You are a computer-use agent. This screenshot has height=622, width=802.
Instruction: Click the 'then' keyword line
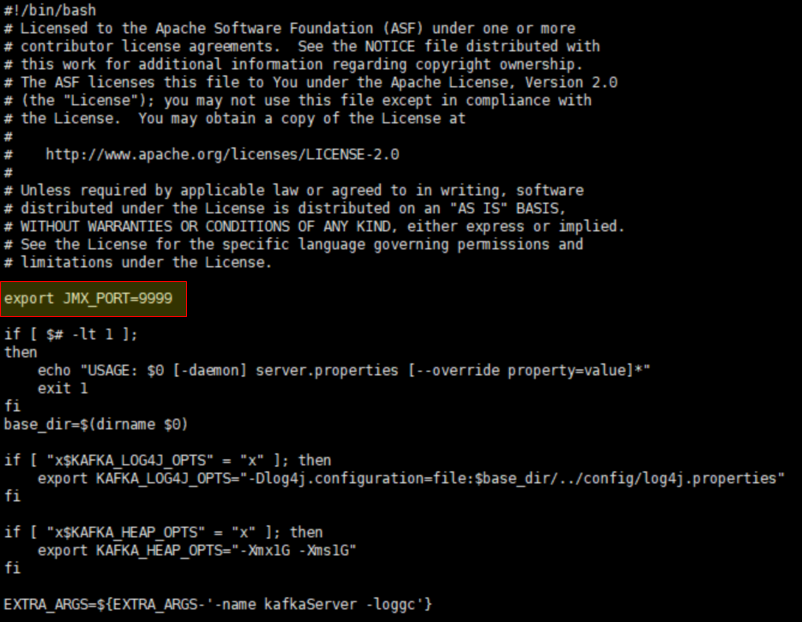tap(20, 352)
